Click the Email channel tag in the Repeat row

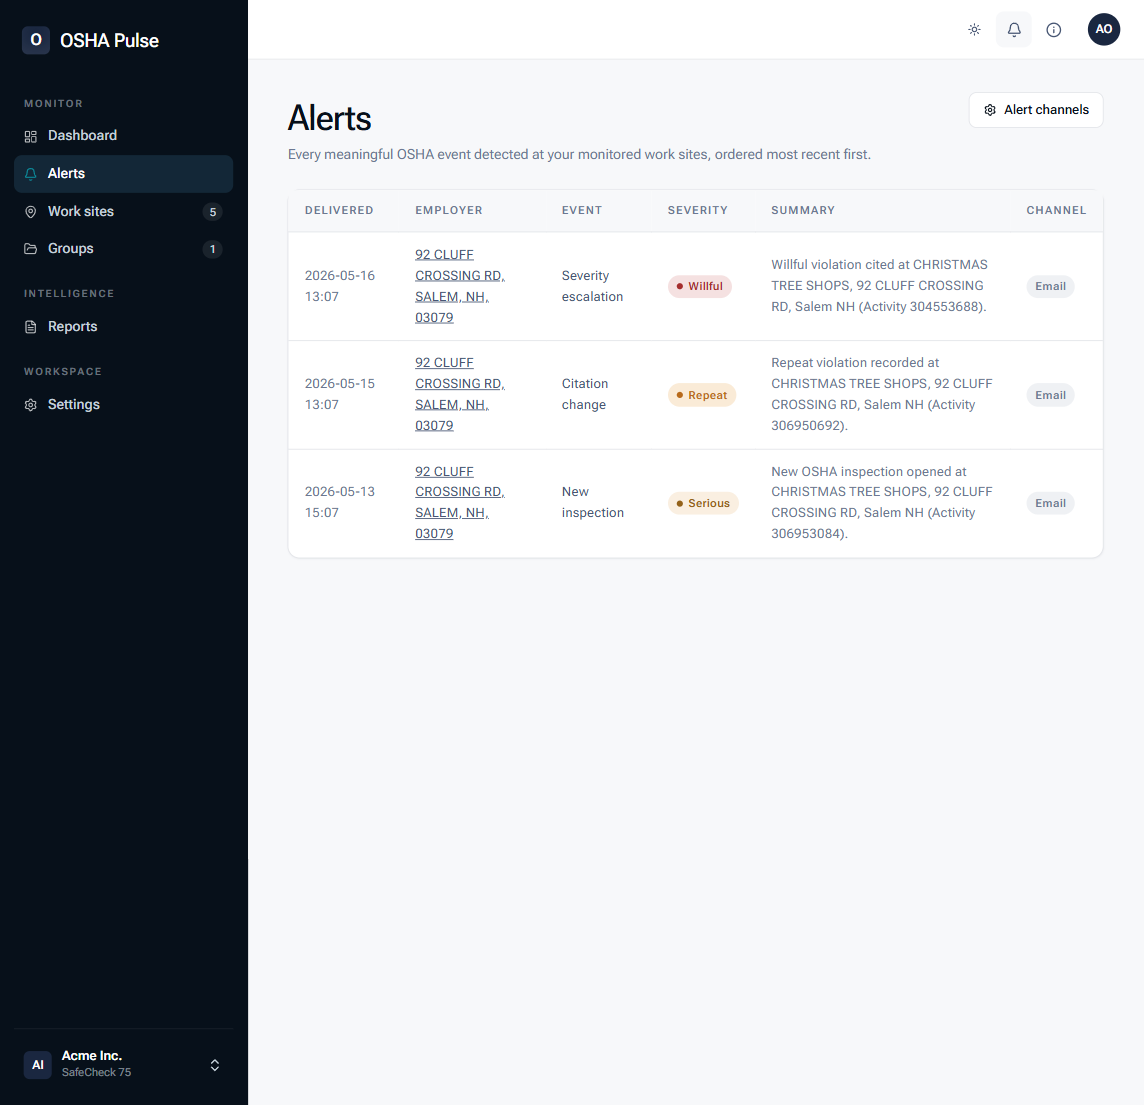click(1050, 395)
